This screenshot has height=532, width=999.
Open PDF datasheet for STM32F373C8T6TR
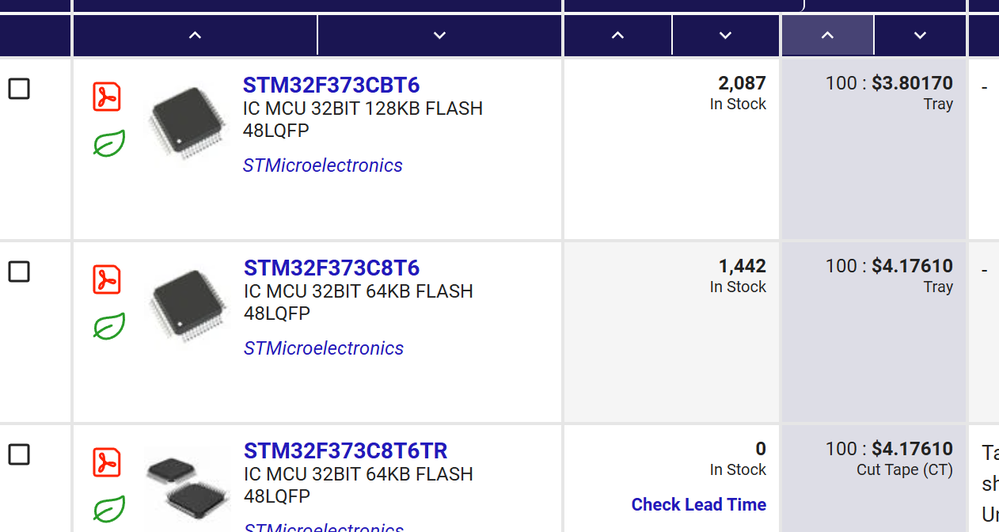[107, 463]
